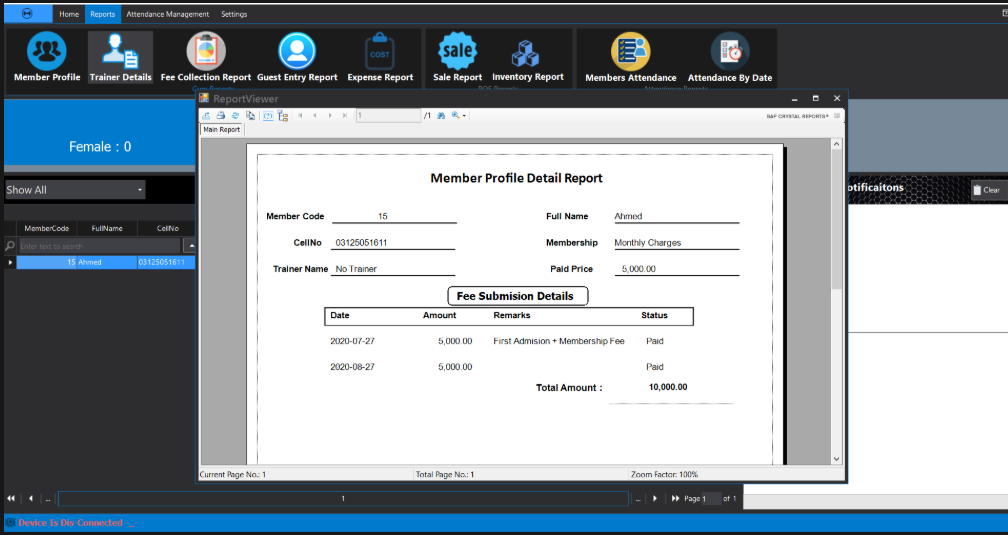Select the Main Report tab
The image size is (1008, 535).
(221, 129)
